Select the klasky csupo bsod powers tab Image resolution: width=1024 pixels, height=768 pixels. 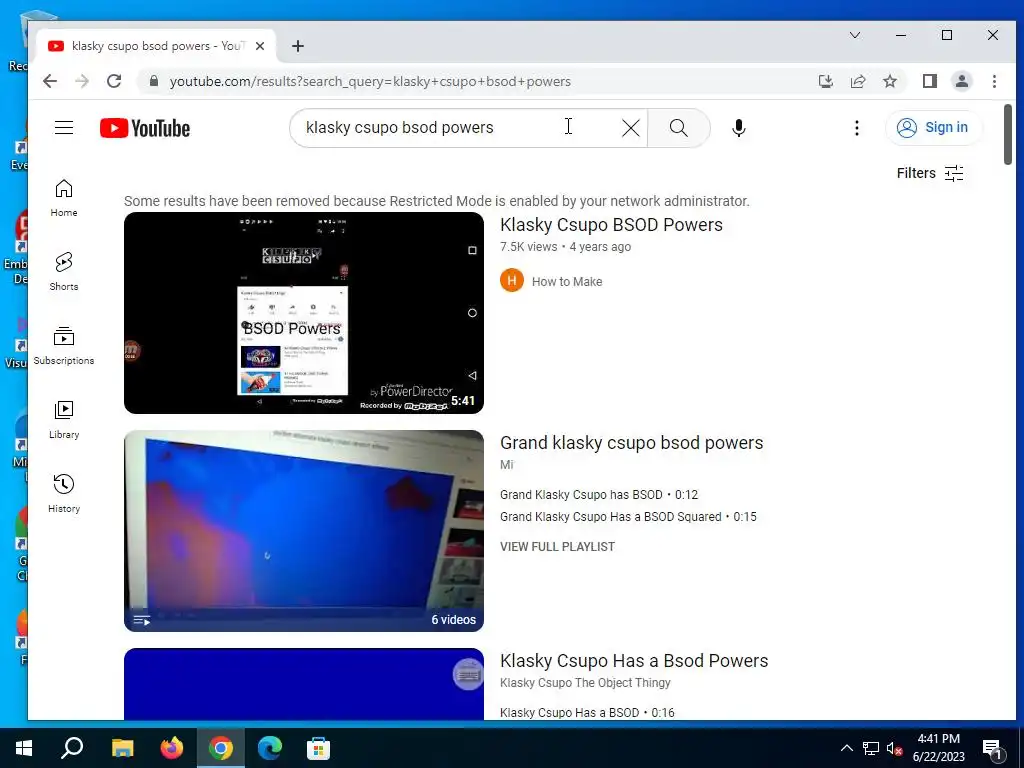coord(155,46)
